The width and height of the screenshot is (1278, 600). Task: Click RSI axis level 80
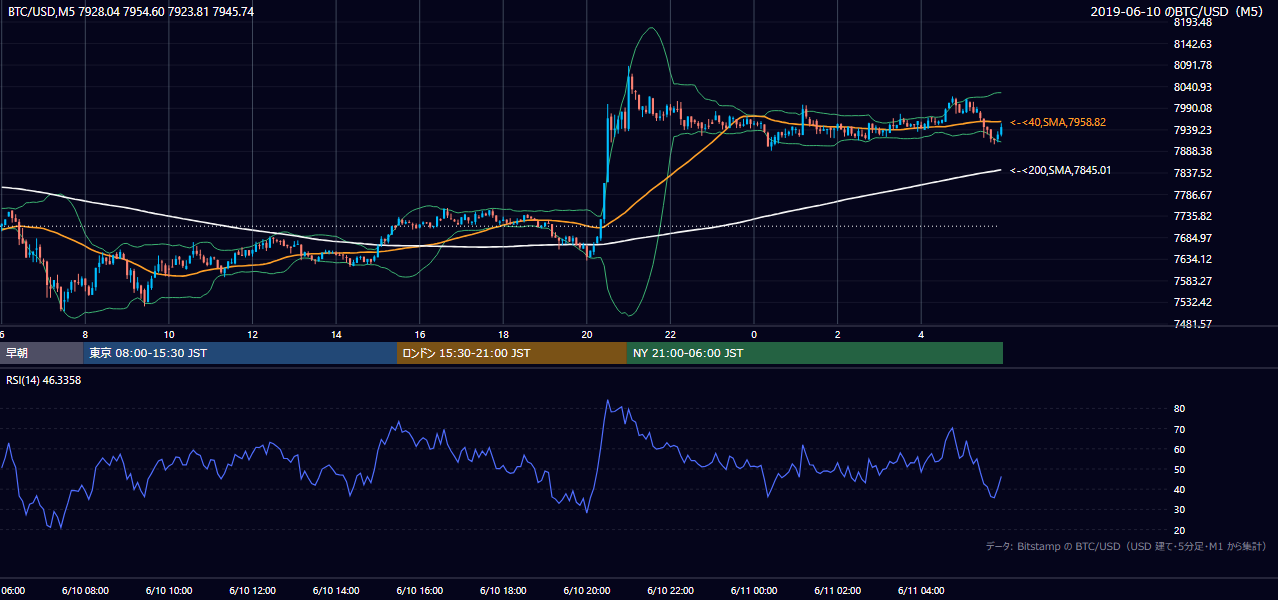tap(1179, 409)
